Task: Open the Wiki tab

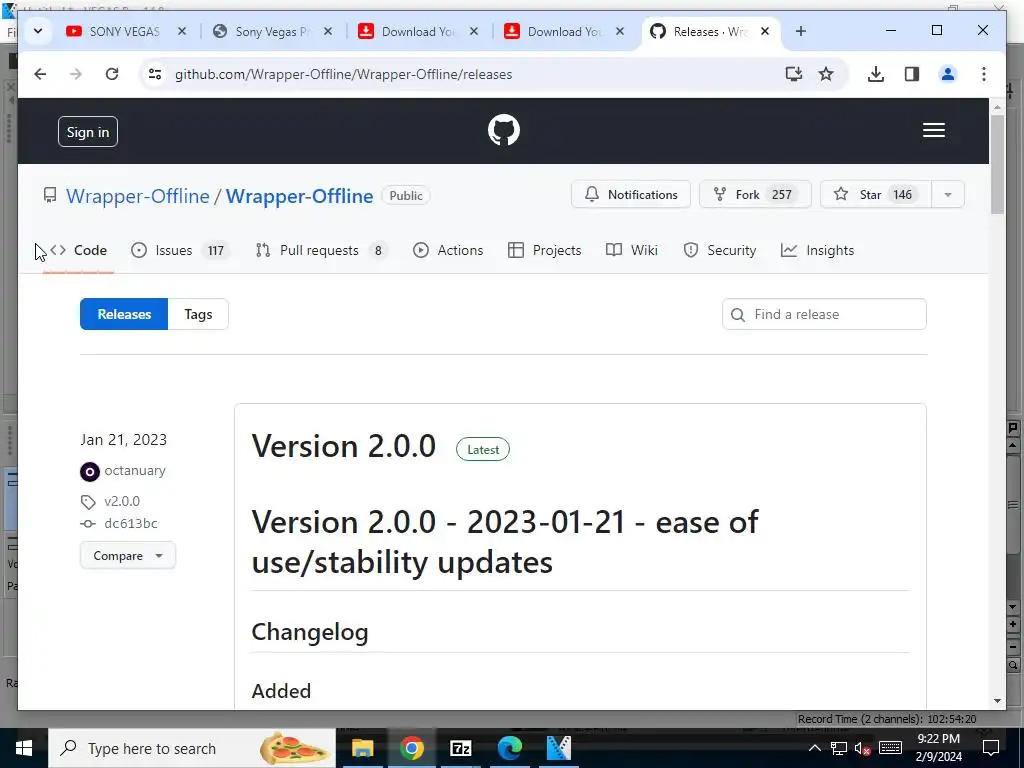Action: click(632, 250)
